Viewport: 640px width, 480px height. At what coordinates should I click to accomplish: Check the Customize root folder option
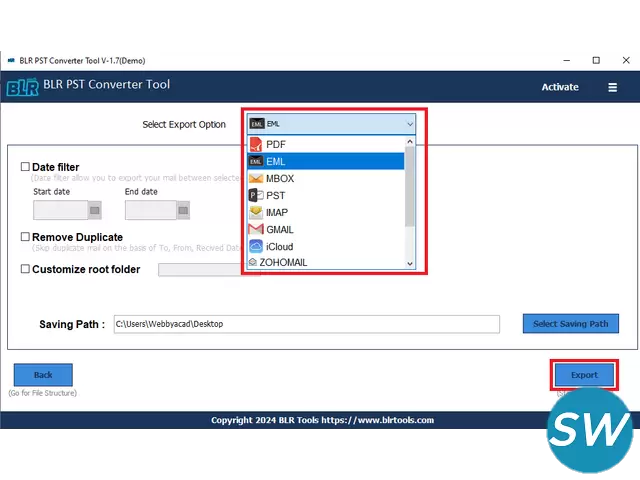25,269
